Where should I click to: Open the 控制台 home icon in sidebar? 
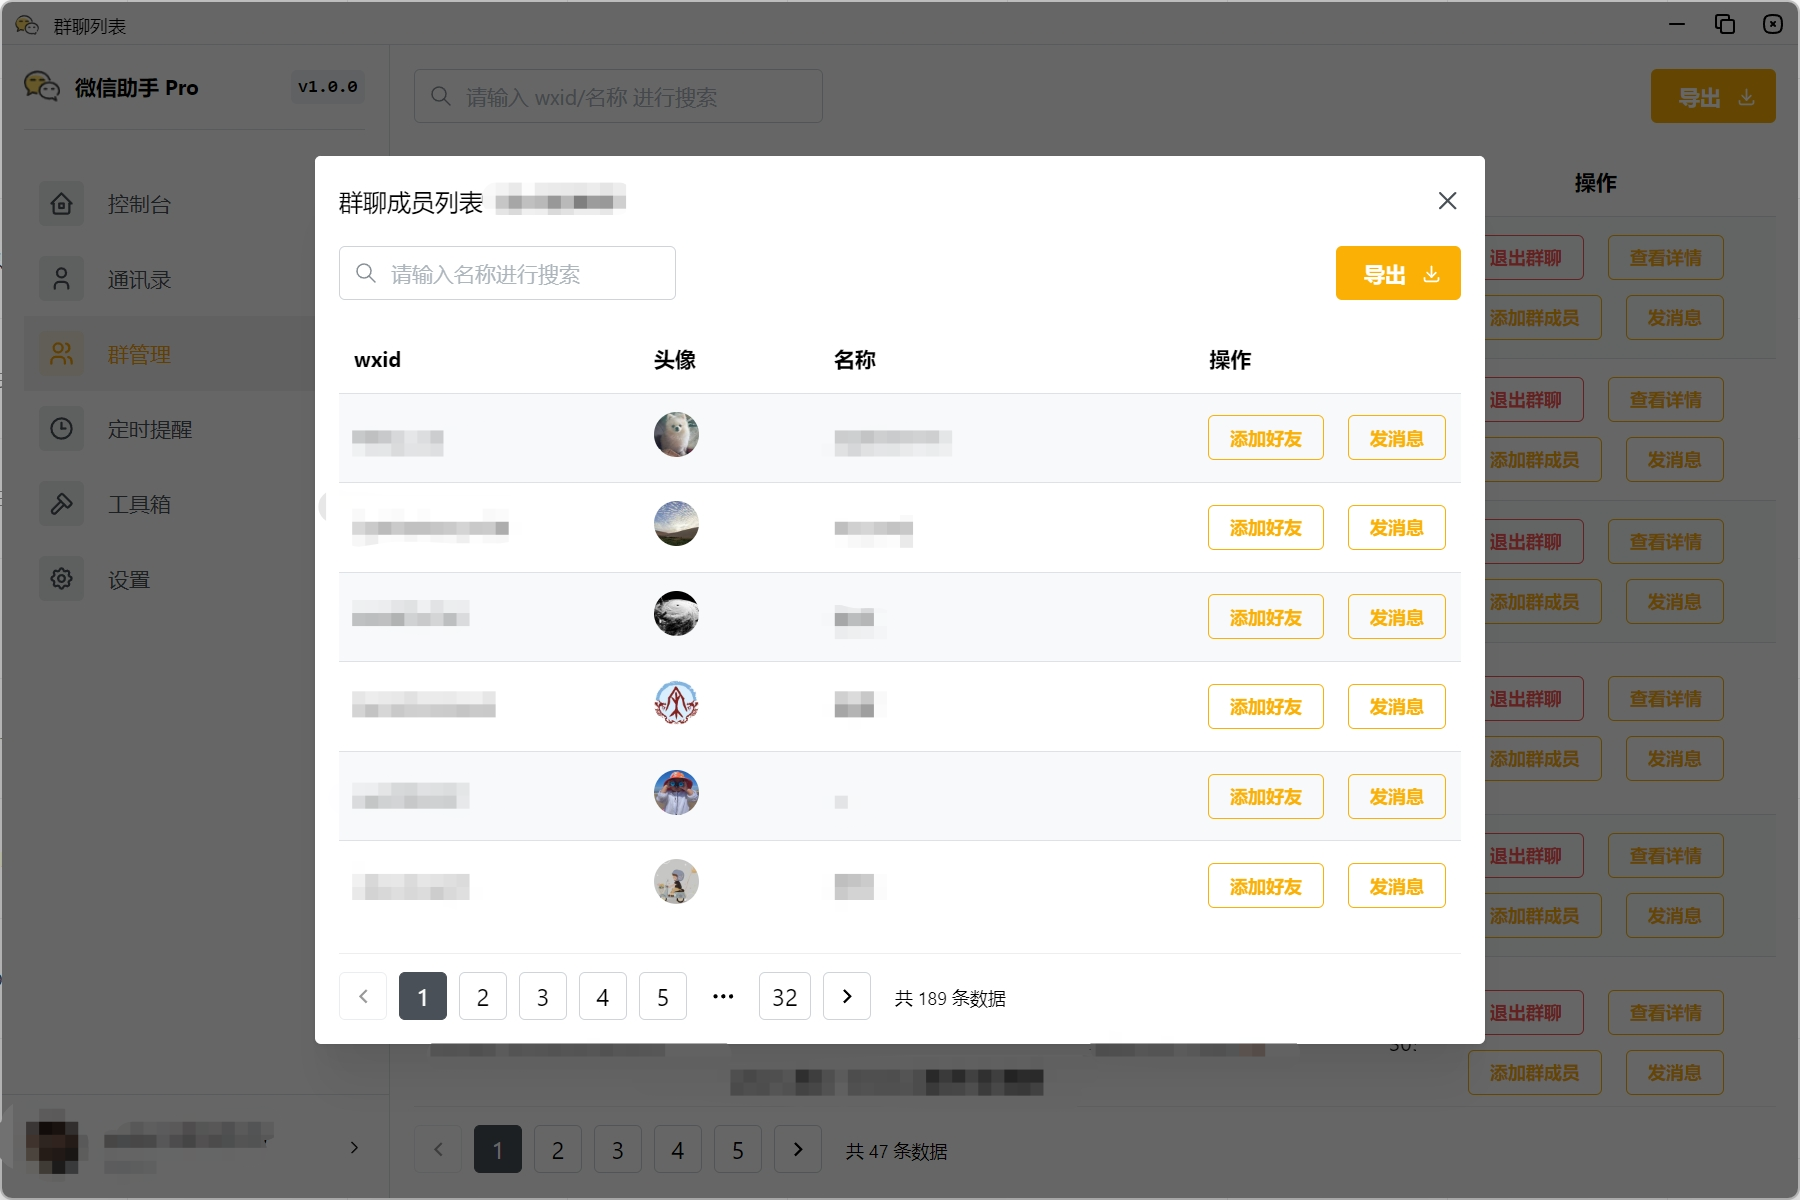point(61,204)
